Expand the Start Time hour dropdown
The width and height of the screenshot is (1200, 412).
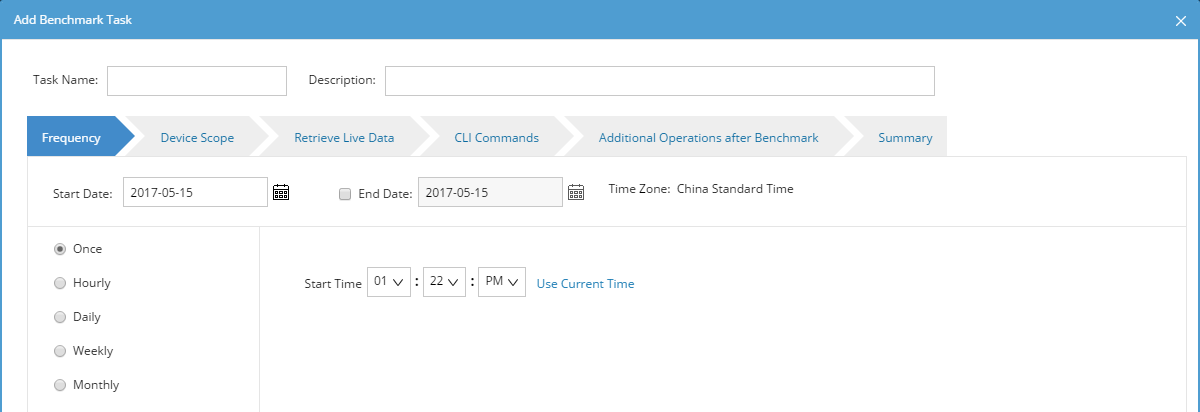[389, 283]
